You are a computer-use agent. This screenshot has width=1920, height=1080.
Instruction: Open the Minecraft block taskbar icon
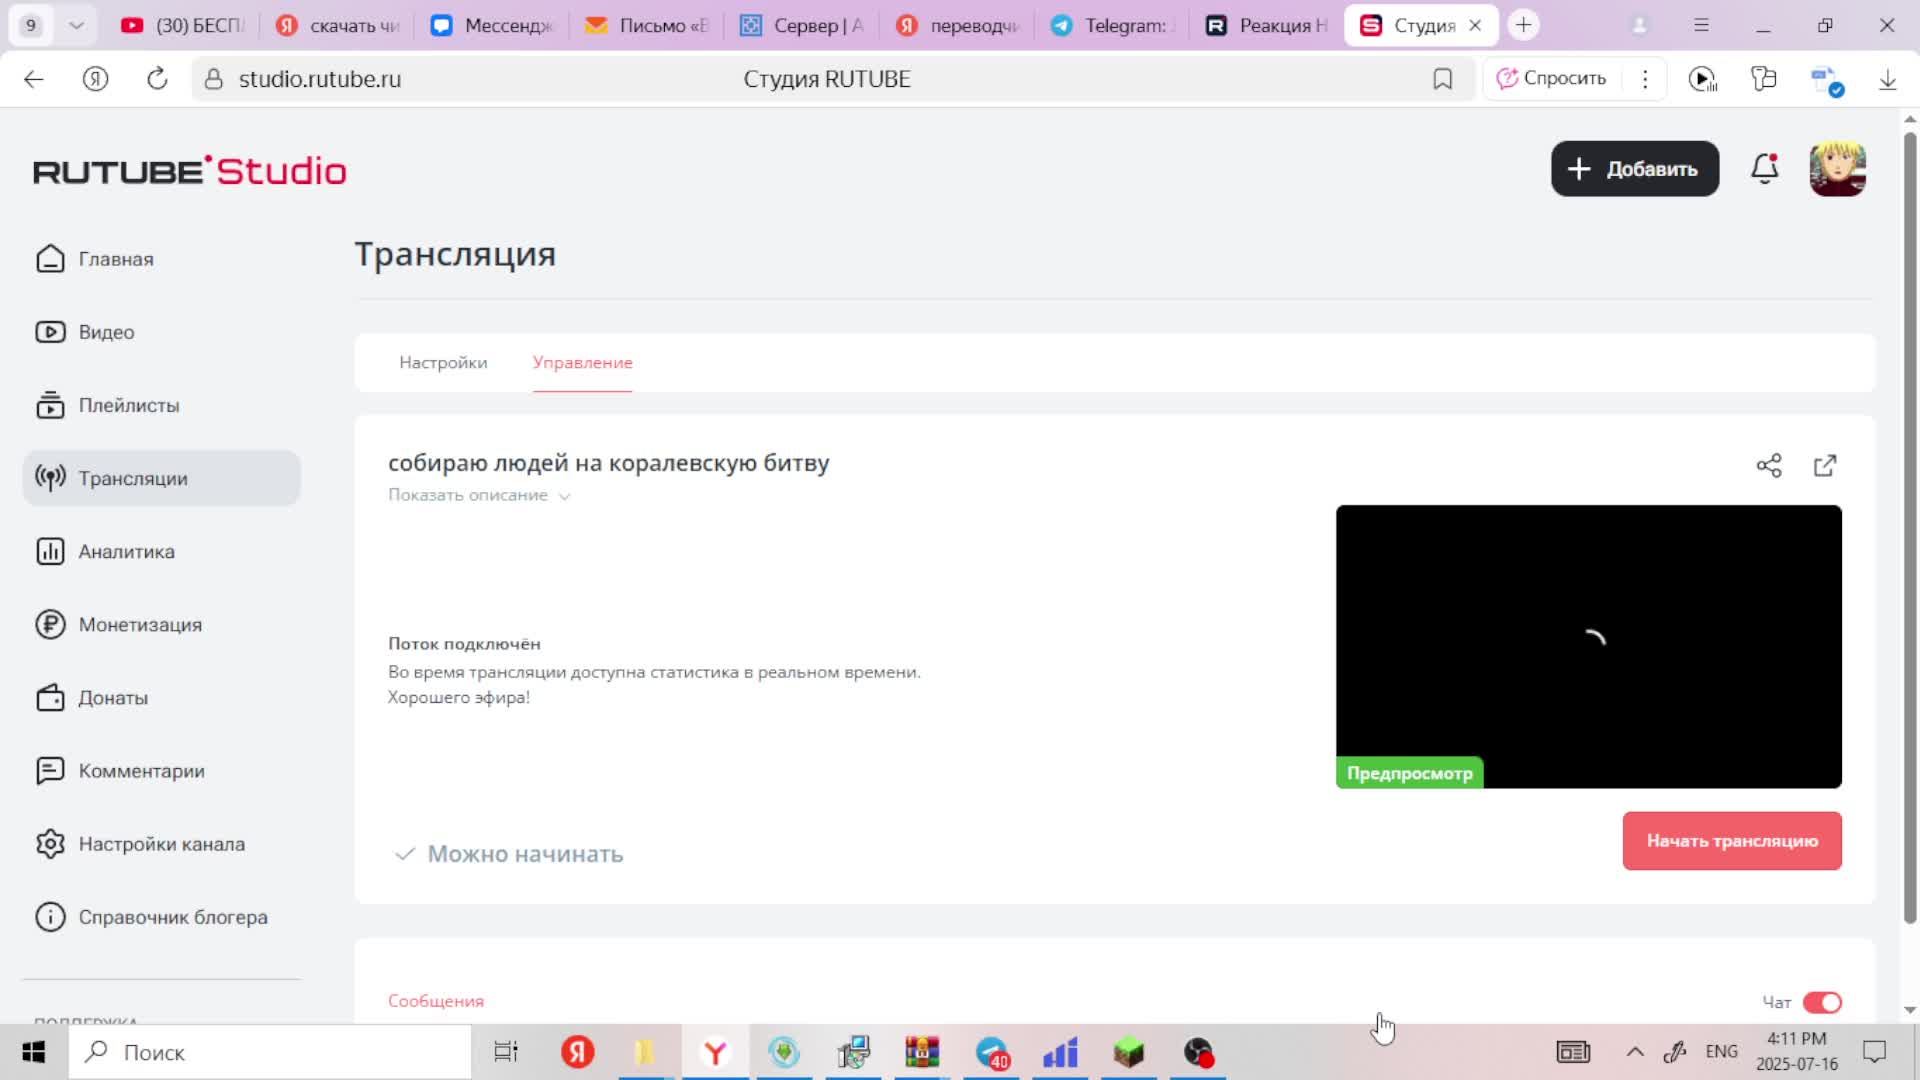click(1129, 1052)
